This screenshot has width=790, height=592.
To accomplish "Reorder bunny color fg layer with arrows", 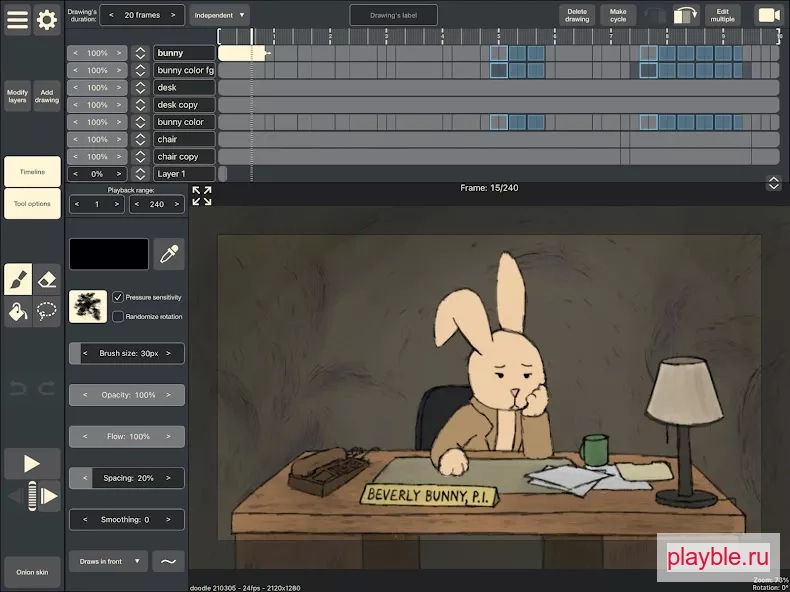I will pyautogui.click(x=141, y=70).
